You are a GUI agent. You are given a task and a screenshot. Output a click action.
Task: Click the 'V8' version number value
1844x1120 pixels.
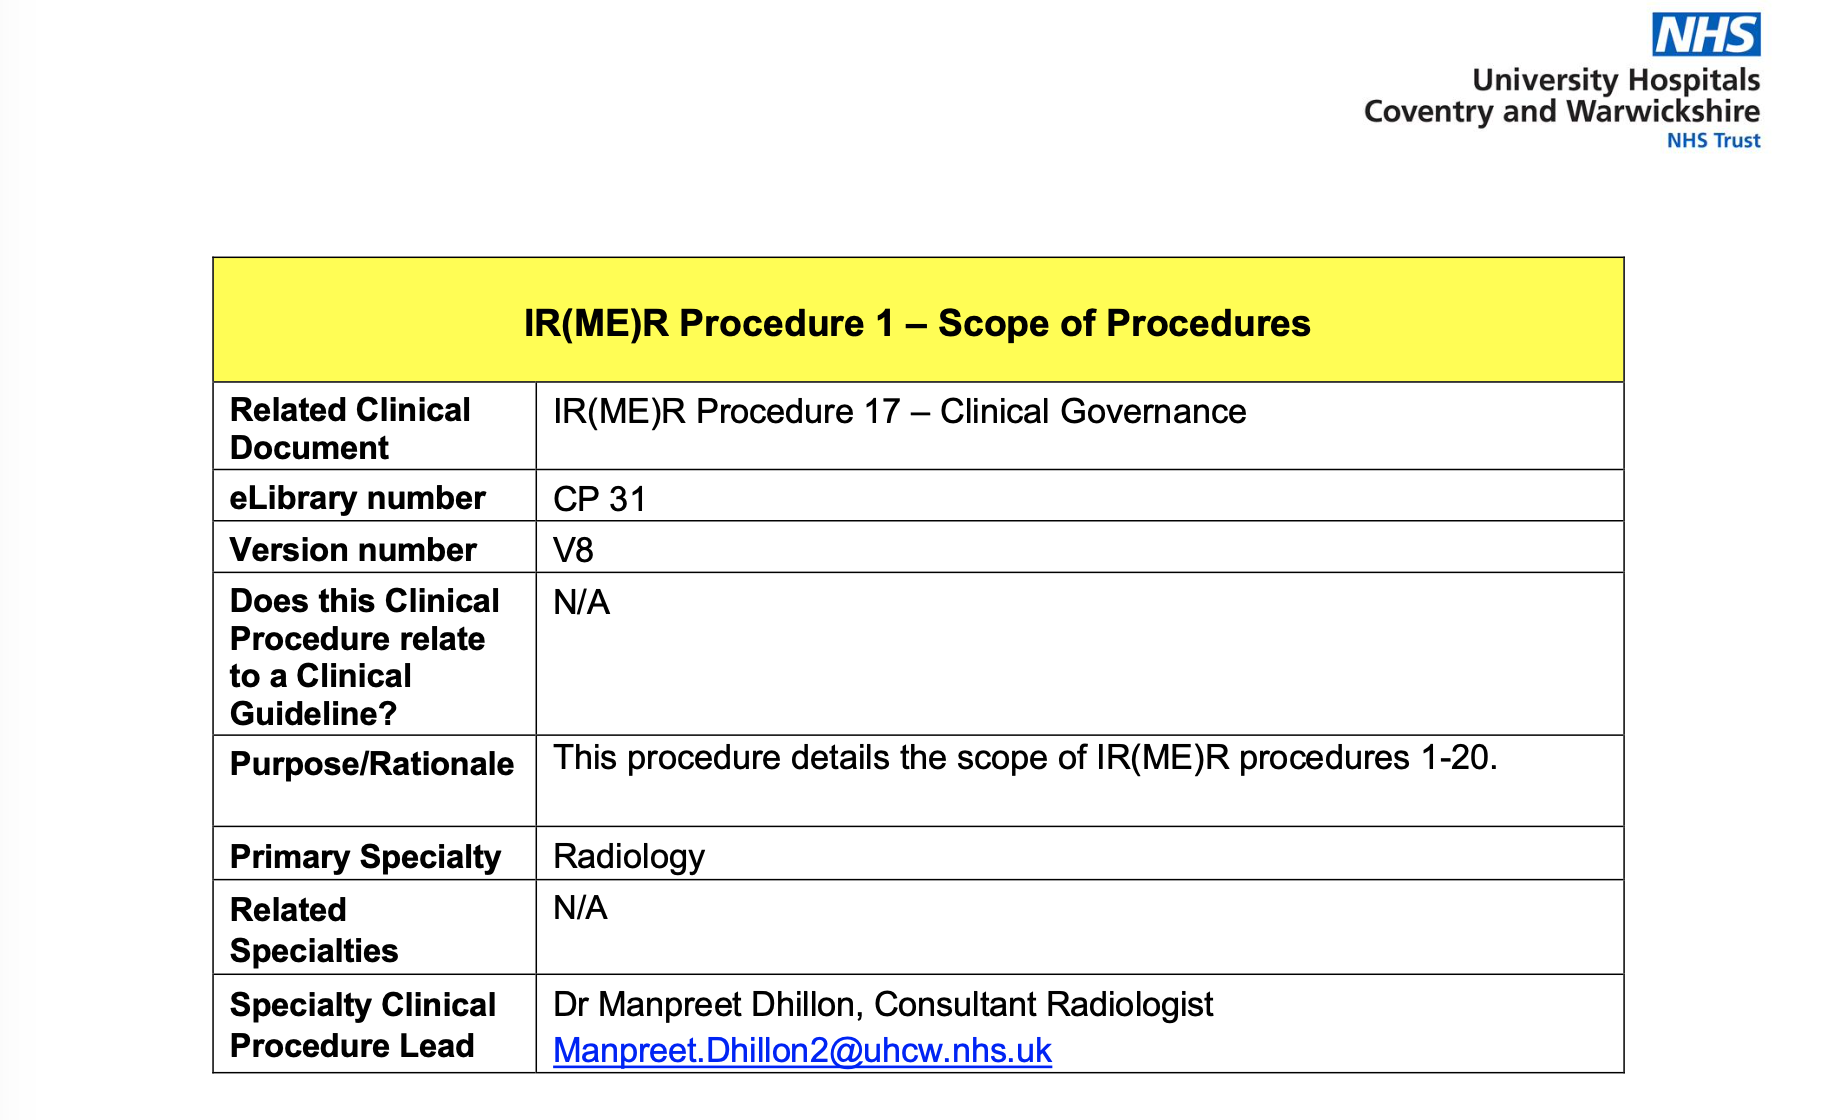point(573,550)
